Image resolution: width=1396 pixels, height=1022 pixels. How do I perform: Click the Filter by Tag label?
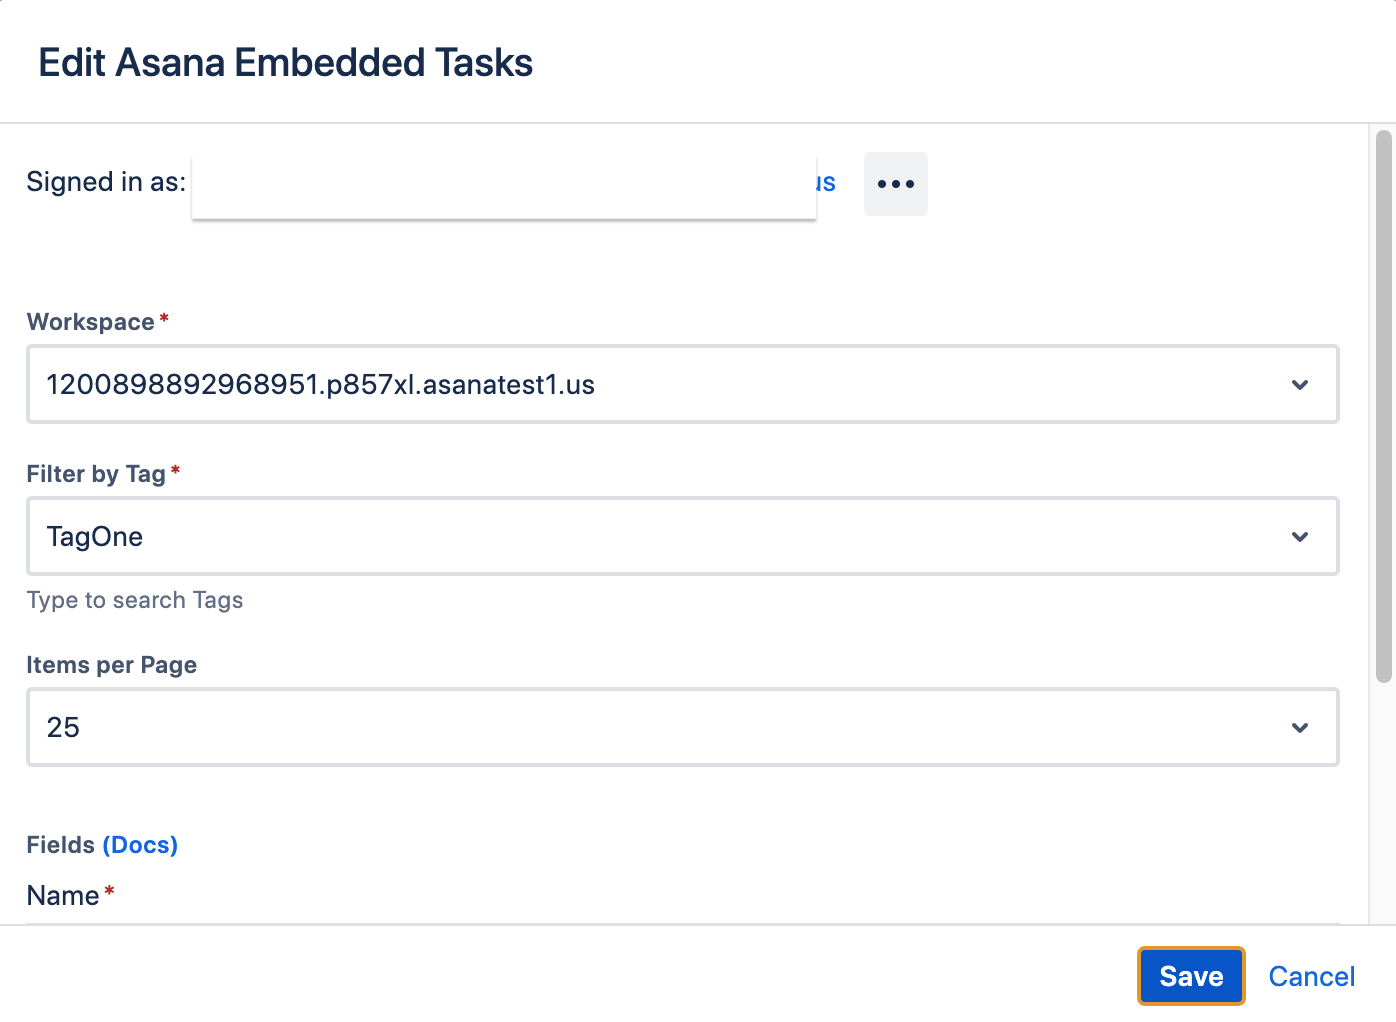(x=96, y=474)
